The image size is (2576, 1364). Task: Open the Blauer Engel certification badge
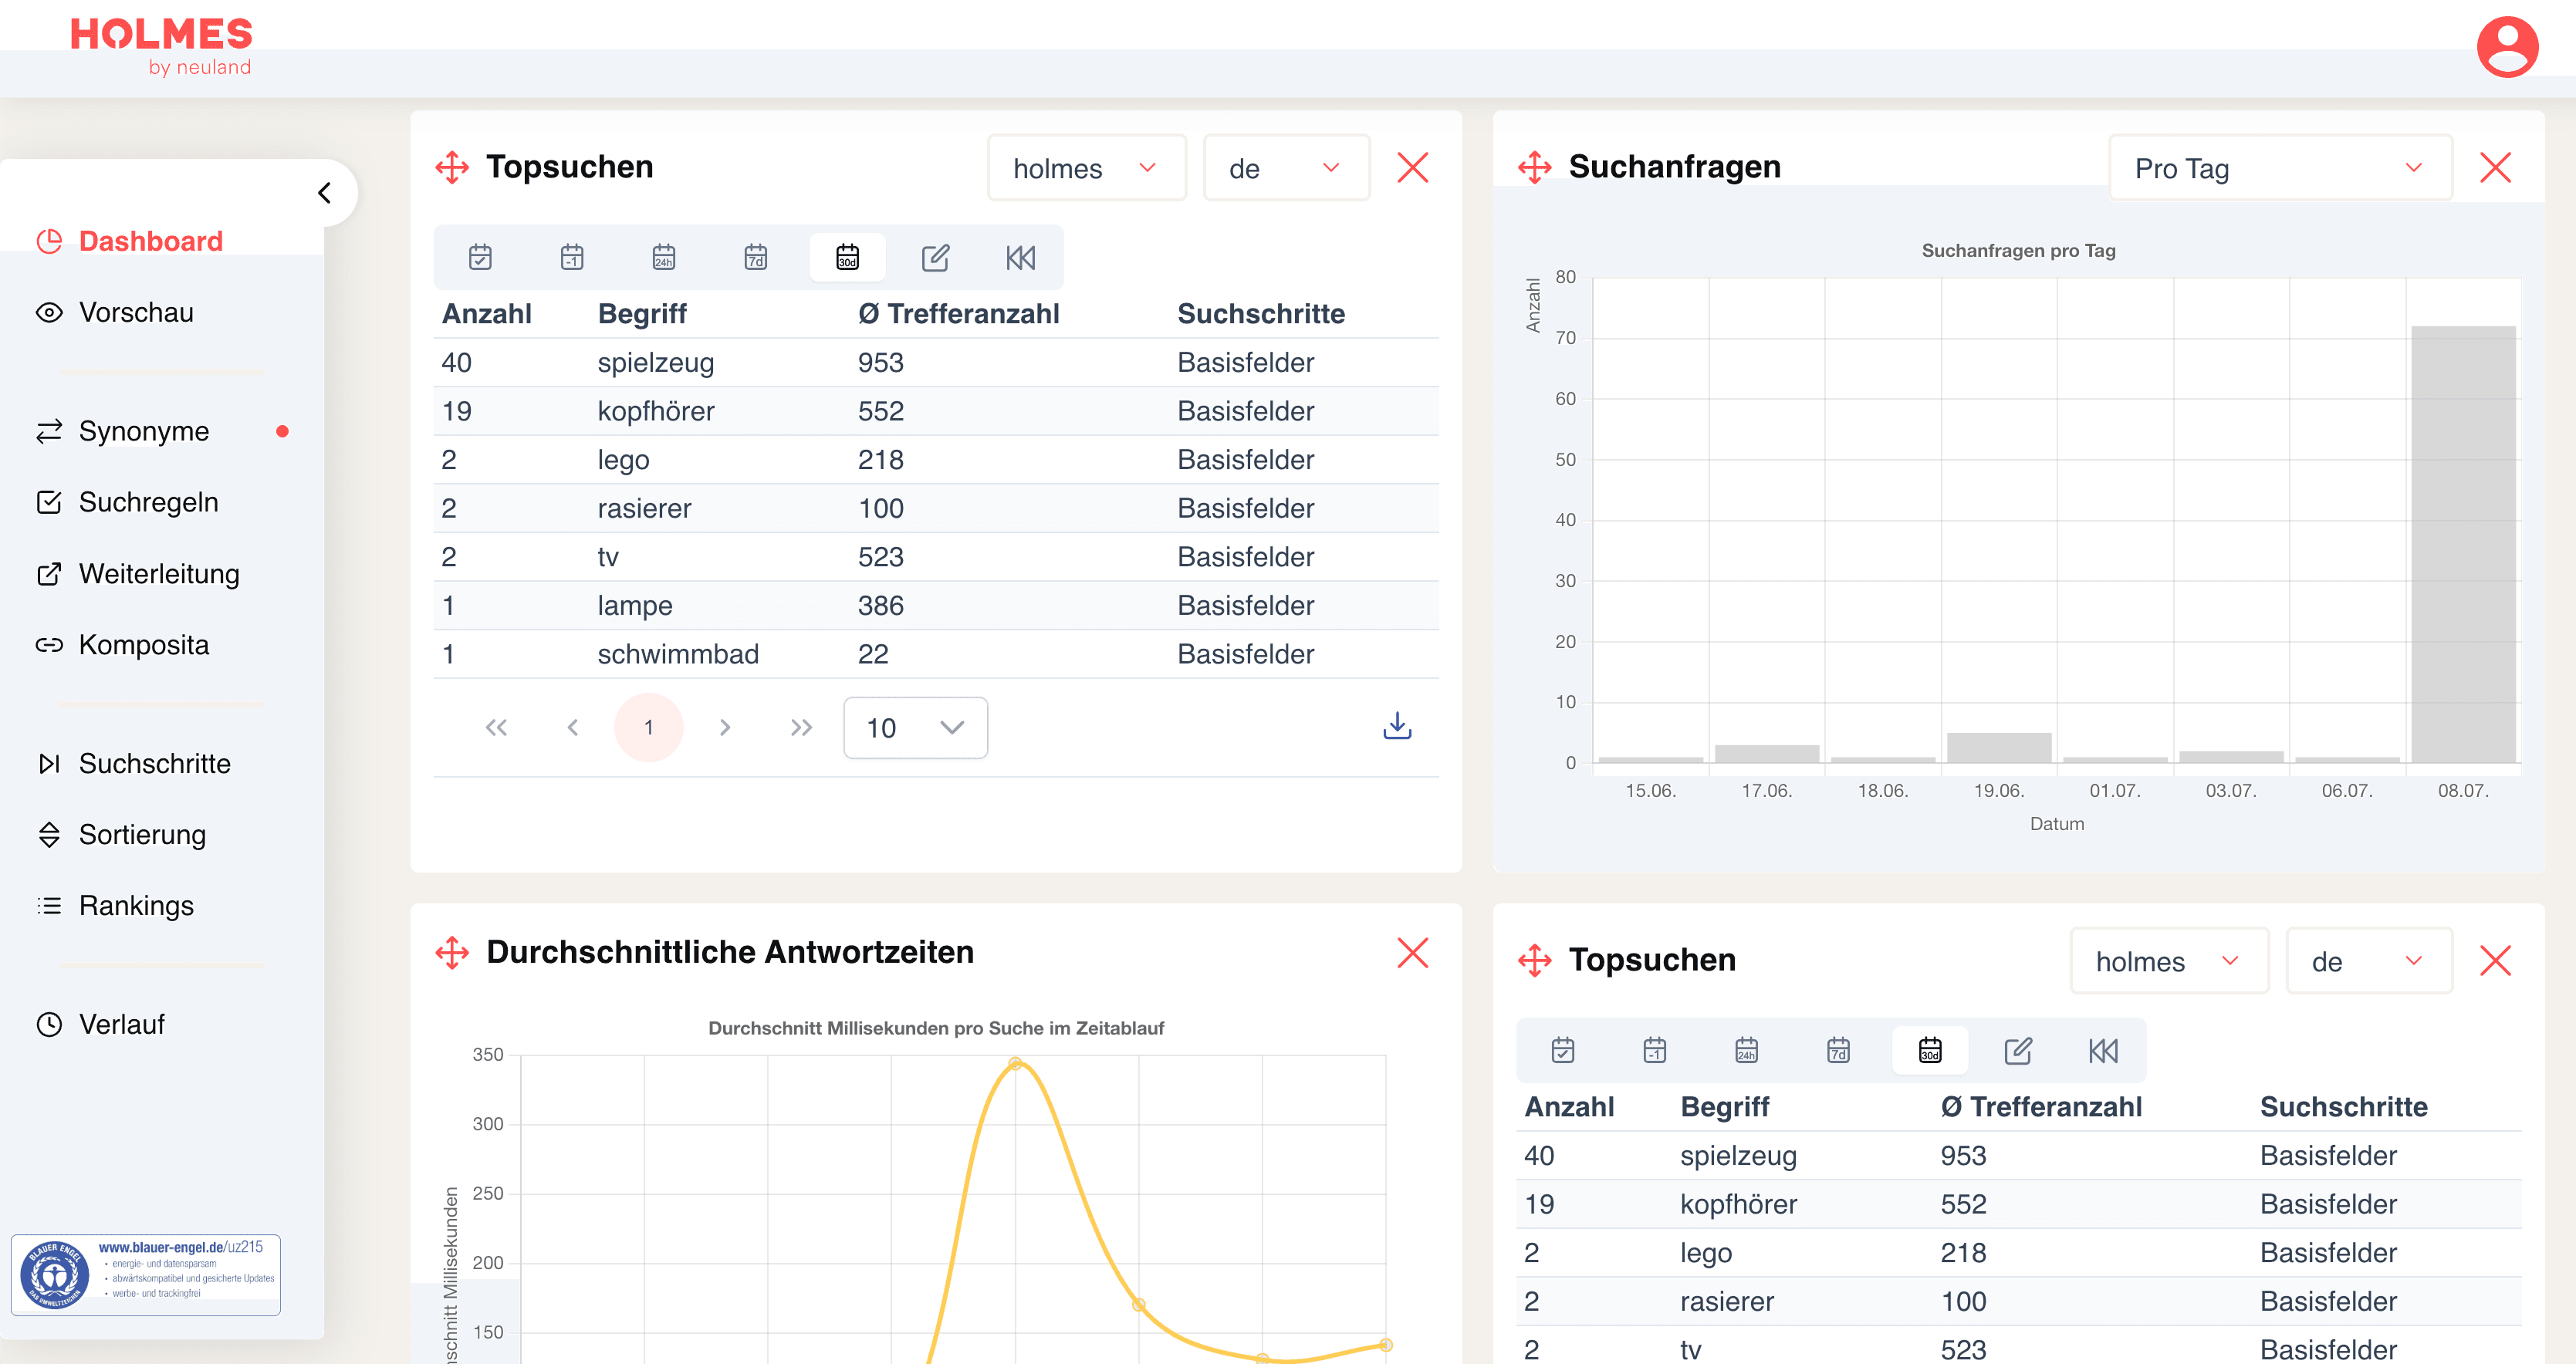tap(146, 1274)
